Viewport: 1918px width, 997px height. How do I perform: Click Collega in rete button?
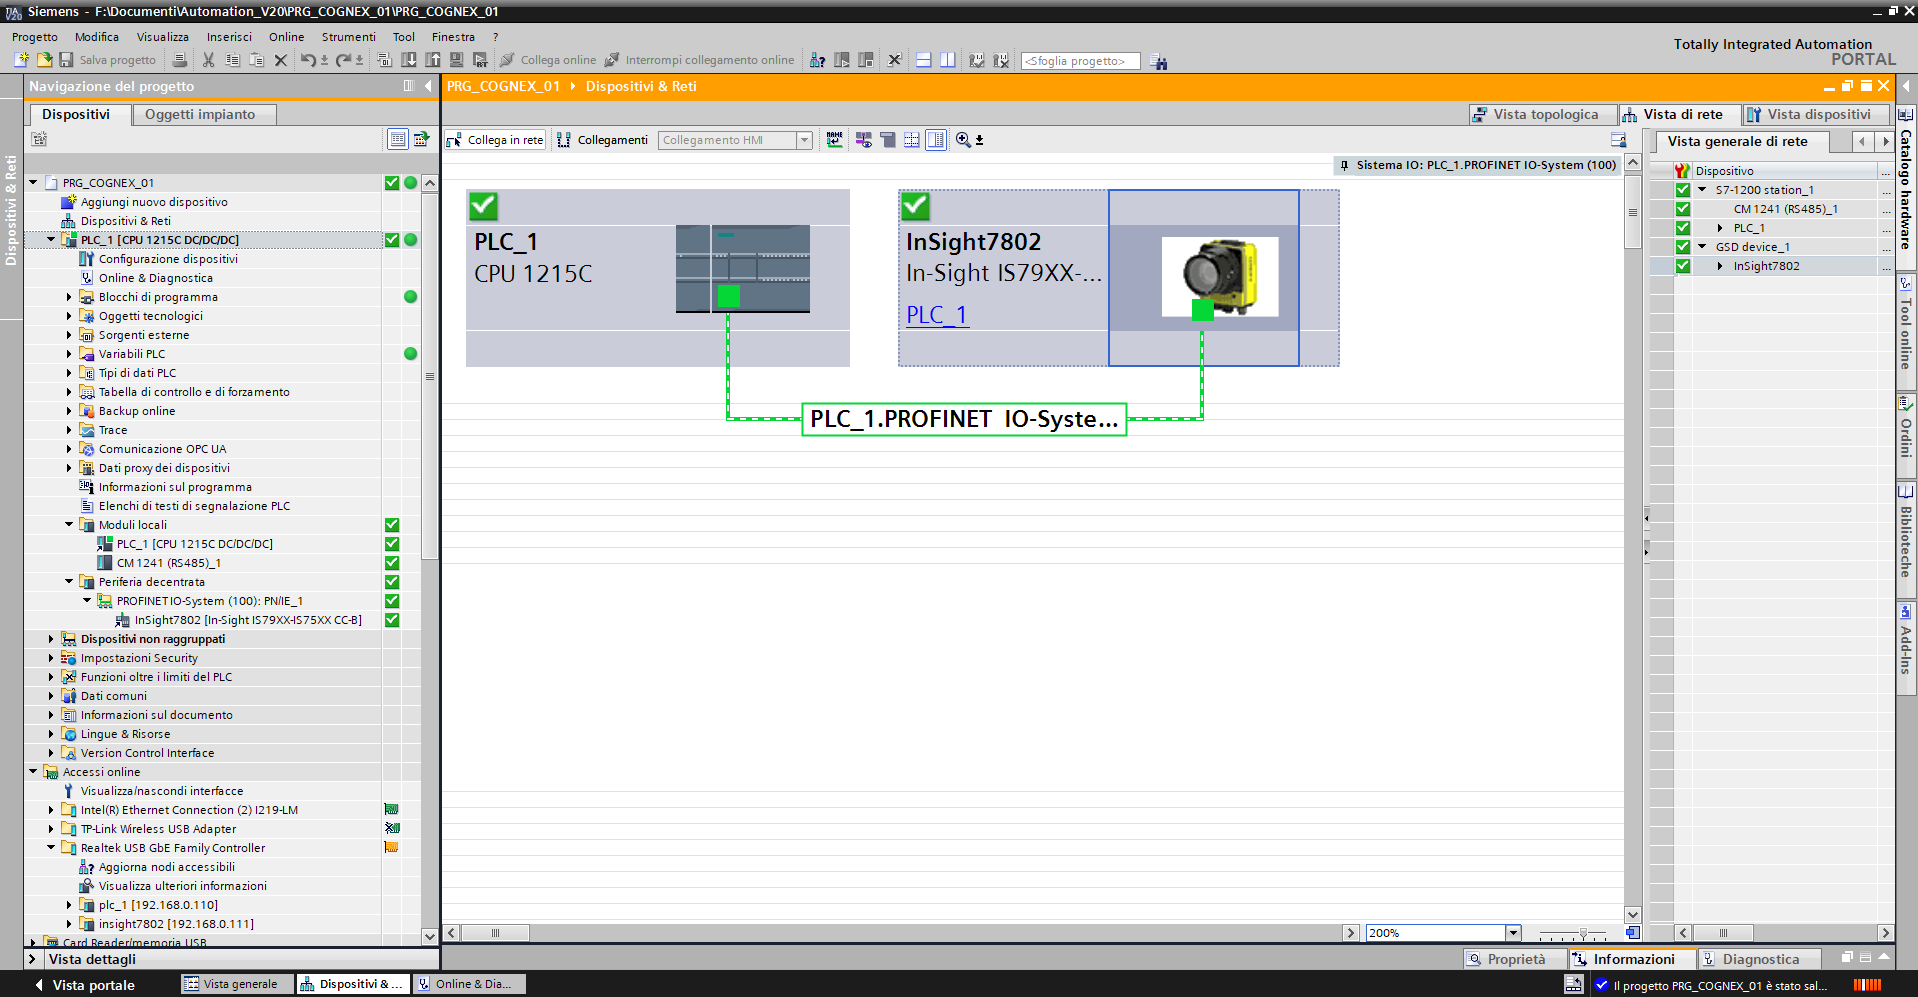click(496, 140)
